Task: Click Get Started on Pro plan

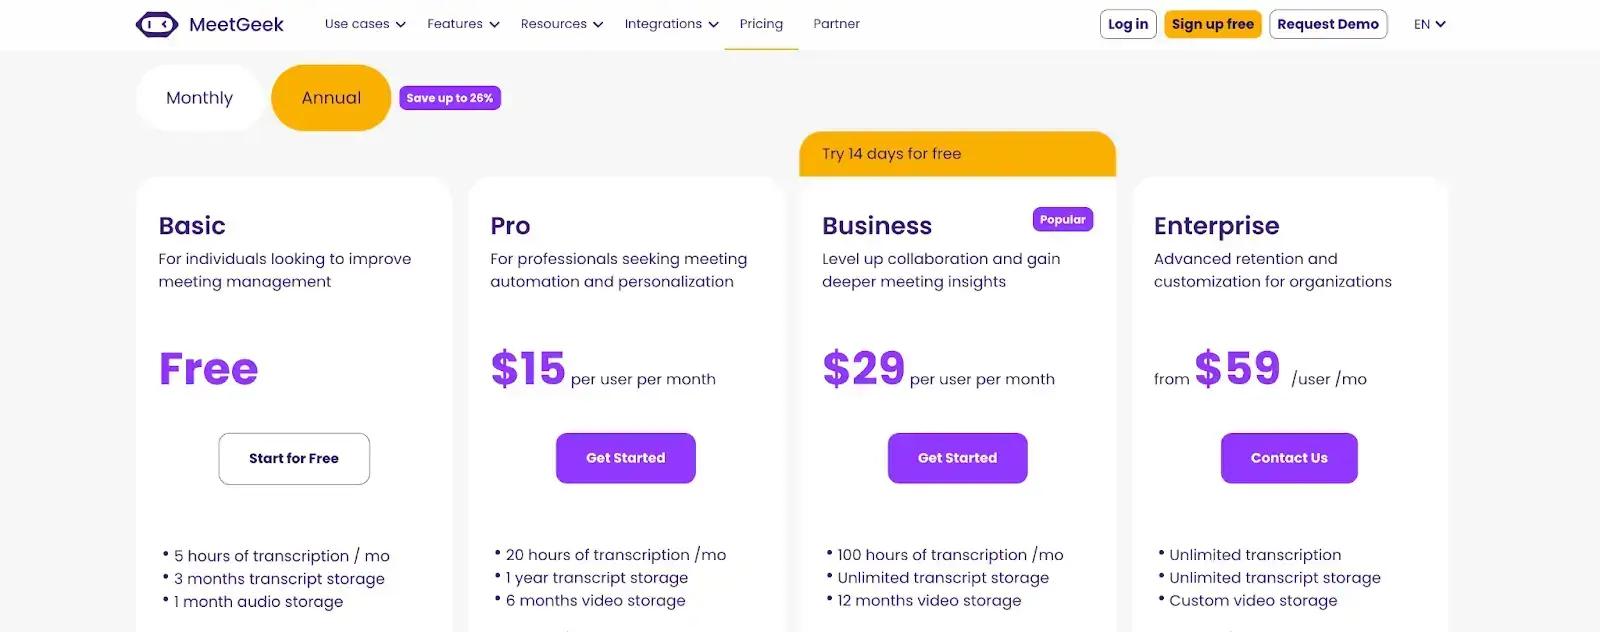Action: pyautogui.click(x=625, y=458)
